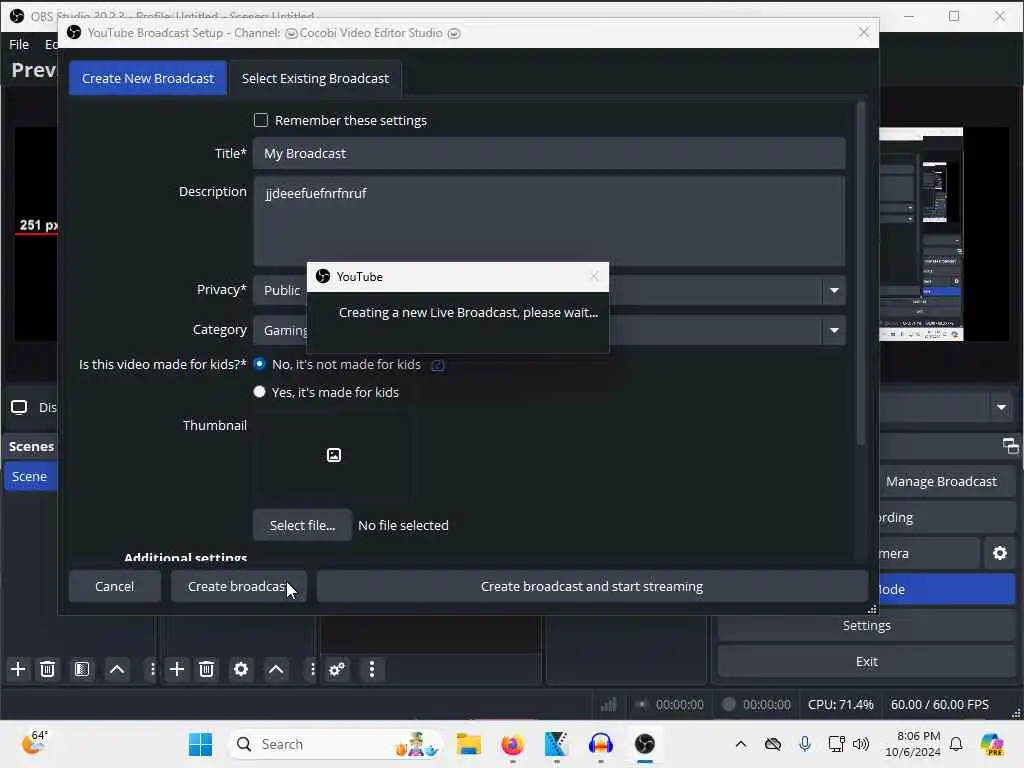1024x768 pixels.
Task: Open the weather widget on the taskbar
Action: (x=34, y=743)
